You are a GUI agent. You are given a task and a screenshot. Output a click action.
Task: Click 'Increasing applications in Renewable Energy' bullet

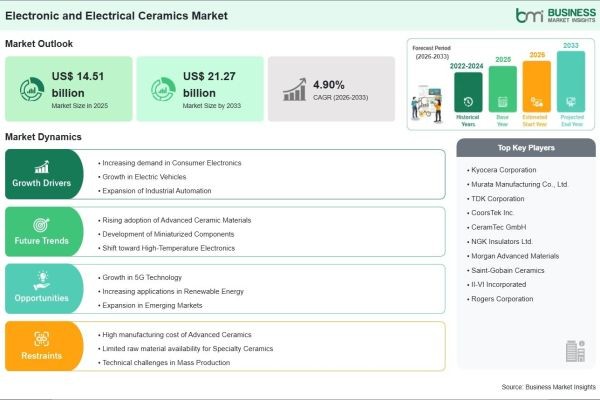[171, 291]
